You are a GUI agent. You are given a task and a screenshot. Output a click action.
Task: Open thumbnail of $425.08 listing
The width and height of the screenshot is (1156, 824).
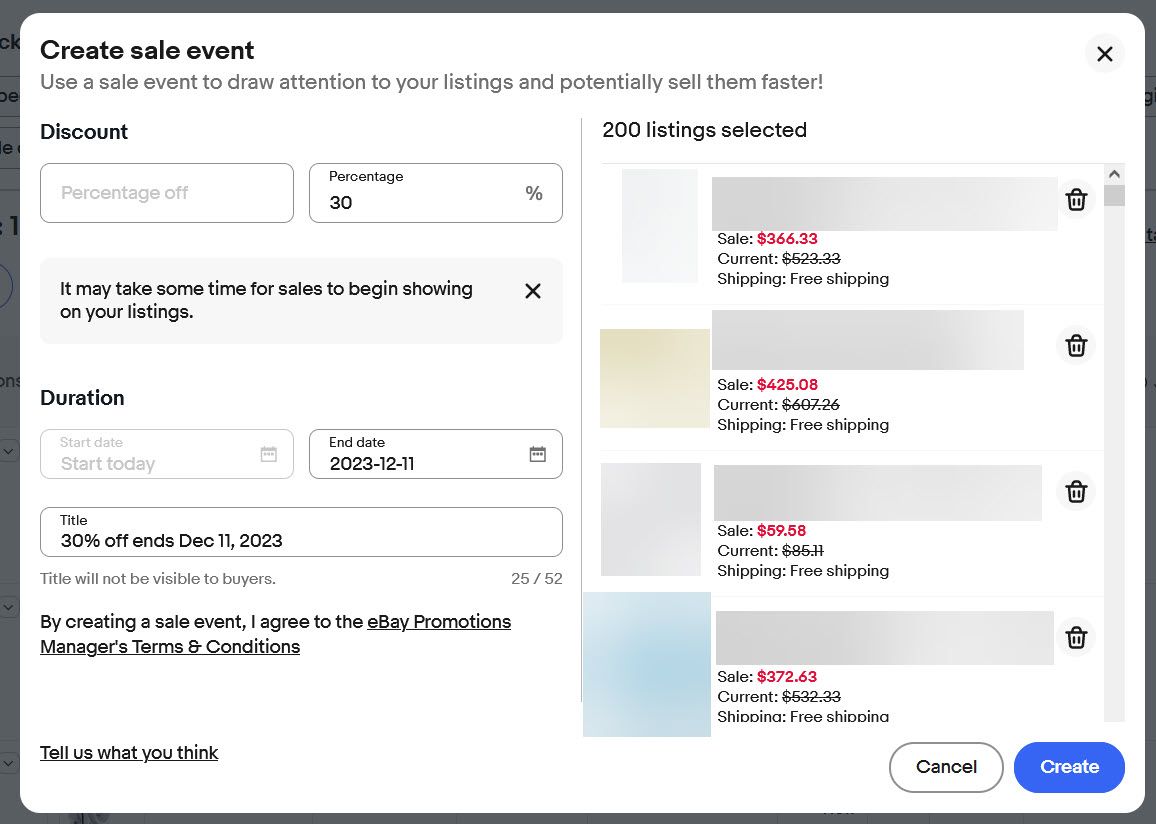pyautogui.click(x=655, y=378)
